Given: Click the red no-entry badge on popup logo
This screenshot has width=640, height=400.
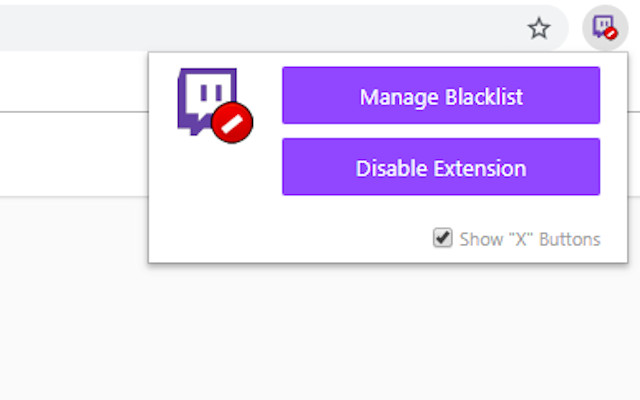Looking at the screenshot, I should click(232, 123).
